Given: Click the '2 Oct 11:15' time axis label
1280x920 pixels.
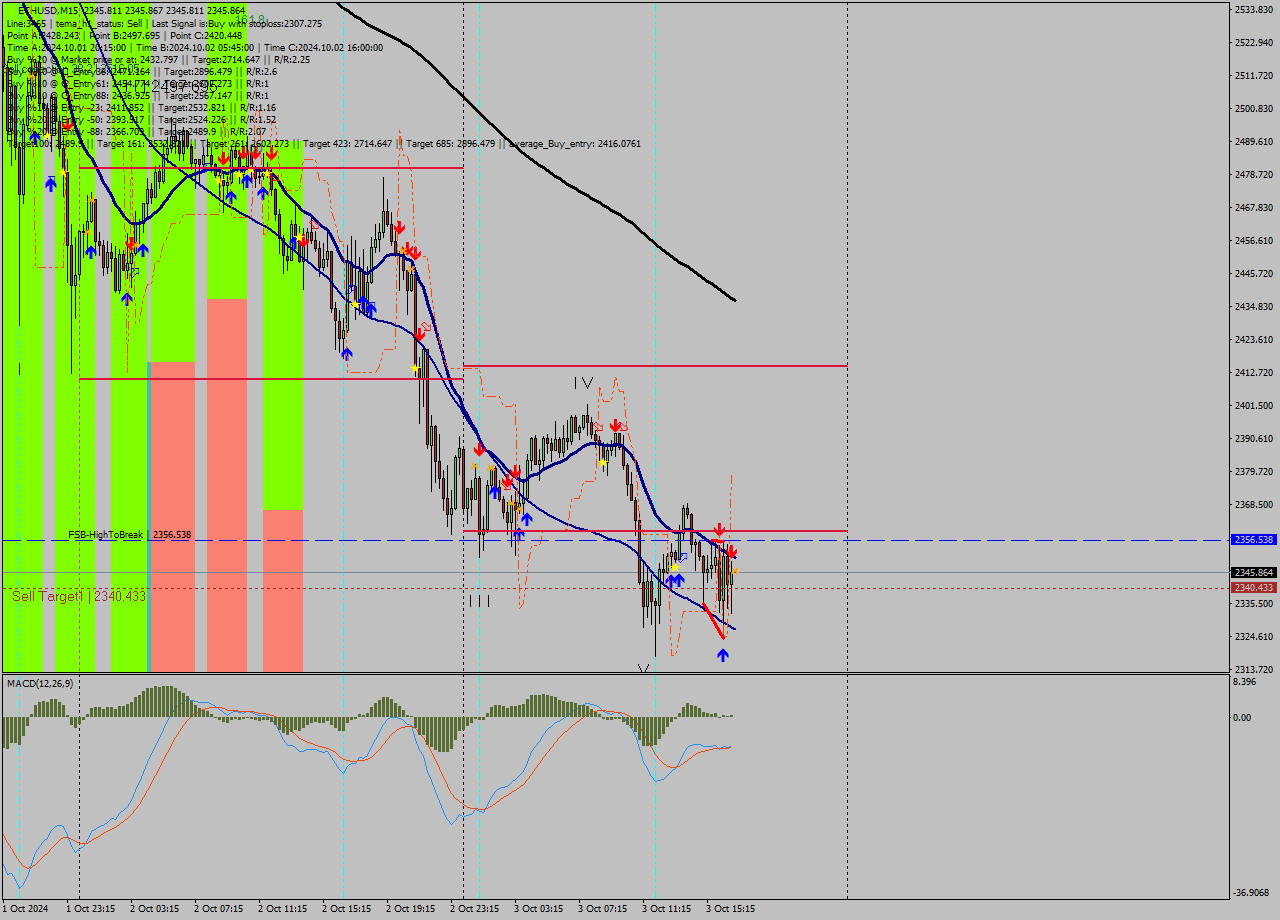Looking at the screenshot, I should [x=283, y=909].
